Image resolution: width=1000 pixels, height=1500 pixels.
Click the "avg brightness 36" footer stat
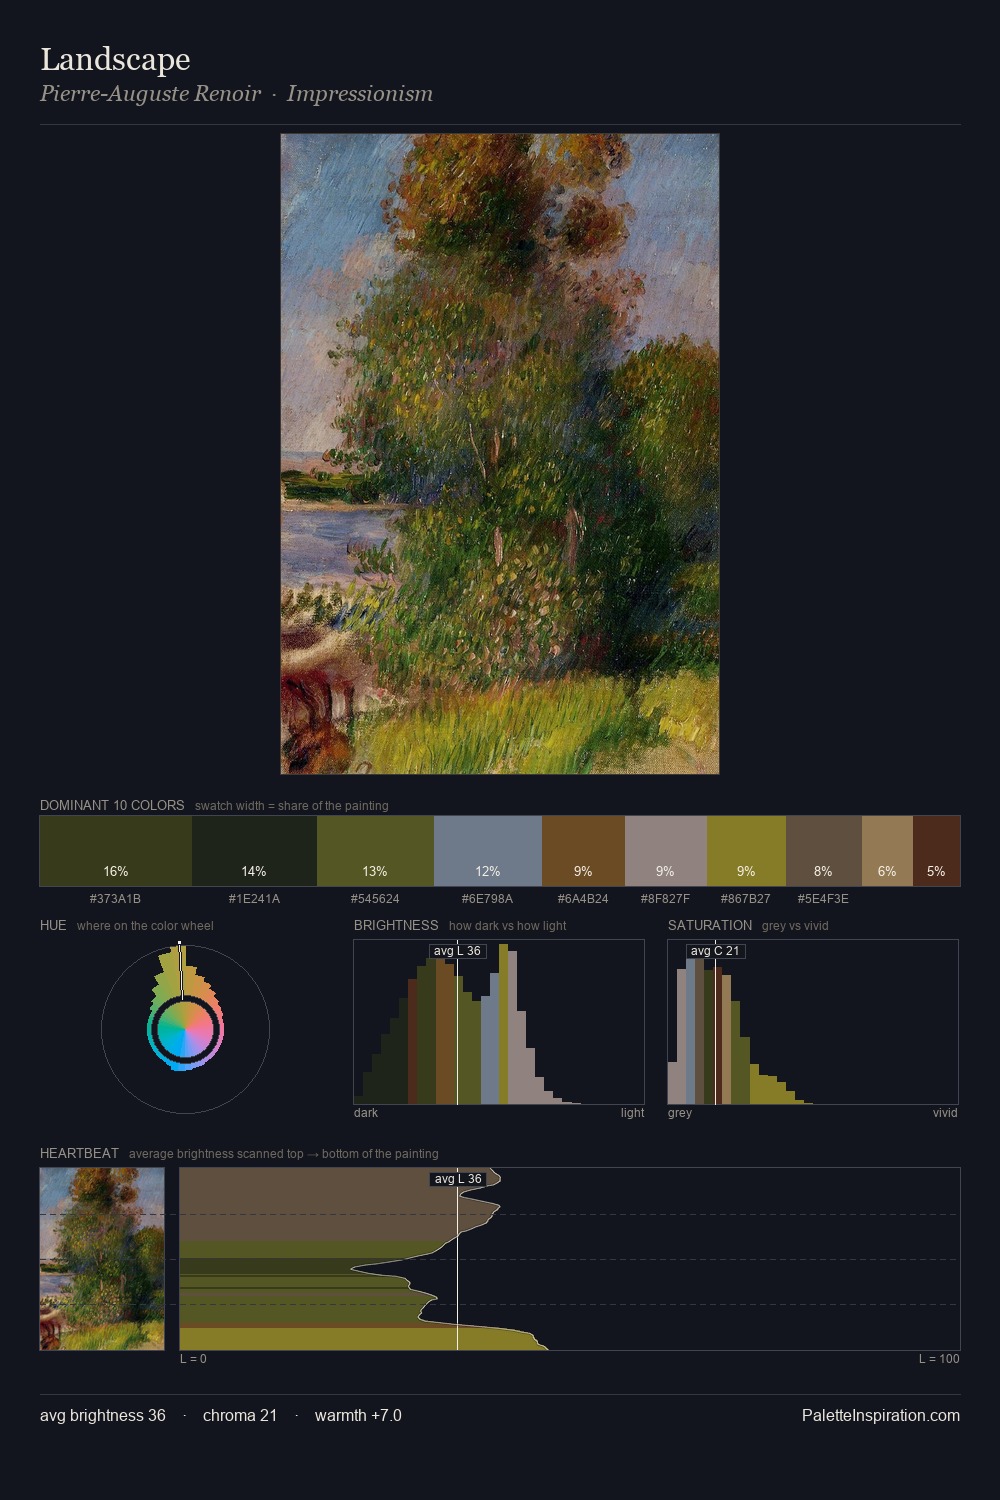103,1415
